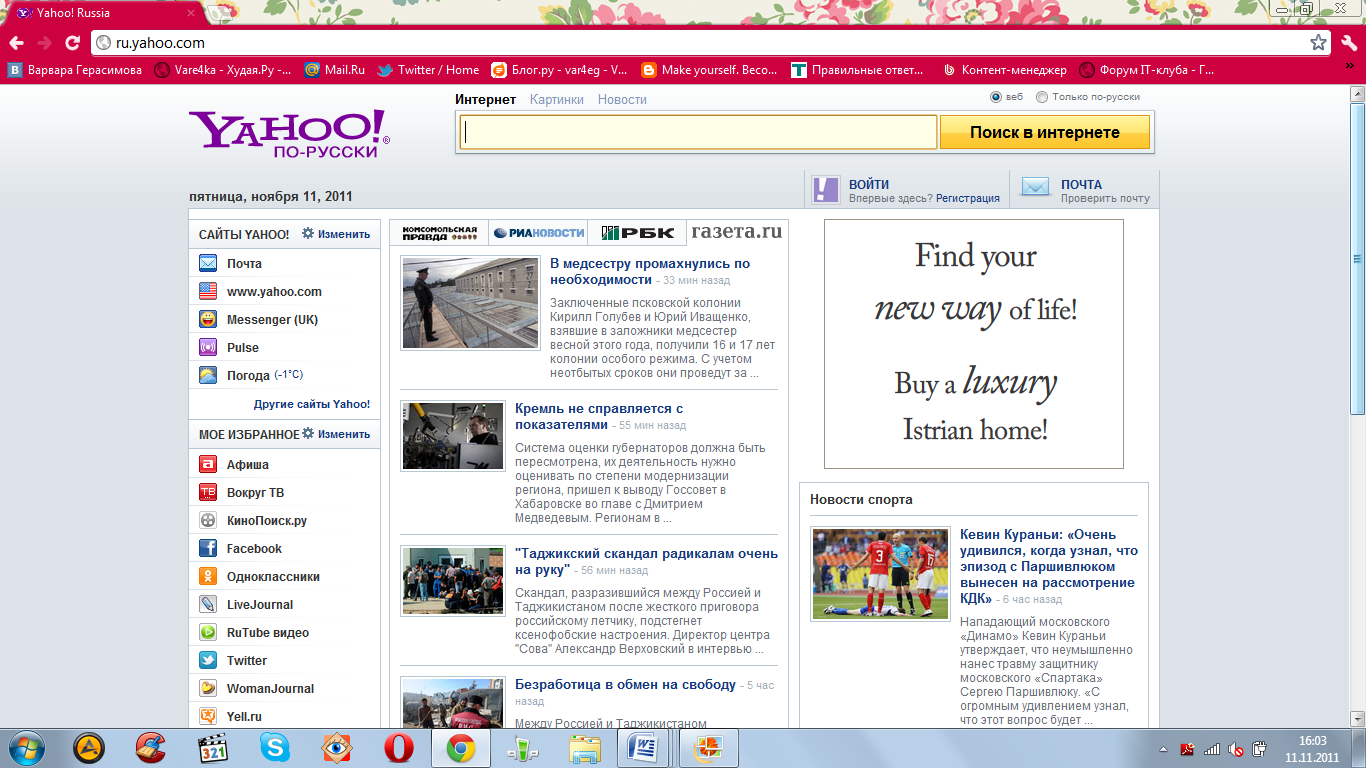
Task: Click Изменить next to Мое избранное
Action: 336,434
